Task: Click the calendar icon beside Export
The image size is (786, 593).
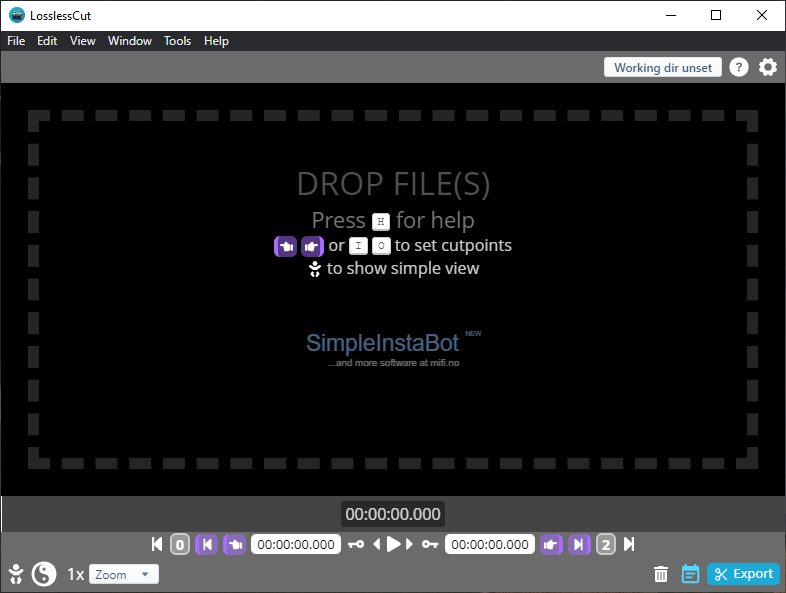Action: (690, 574)
